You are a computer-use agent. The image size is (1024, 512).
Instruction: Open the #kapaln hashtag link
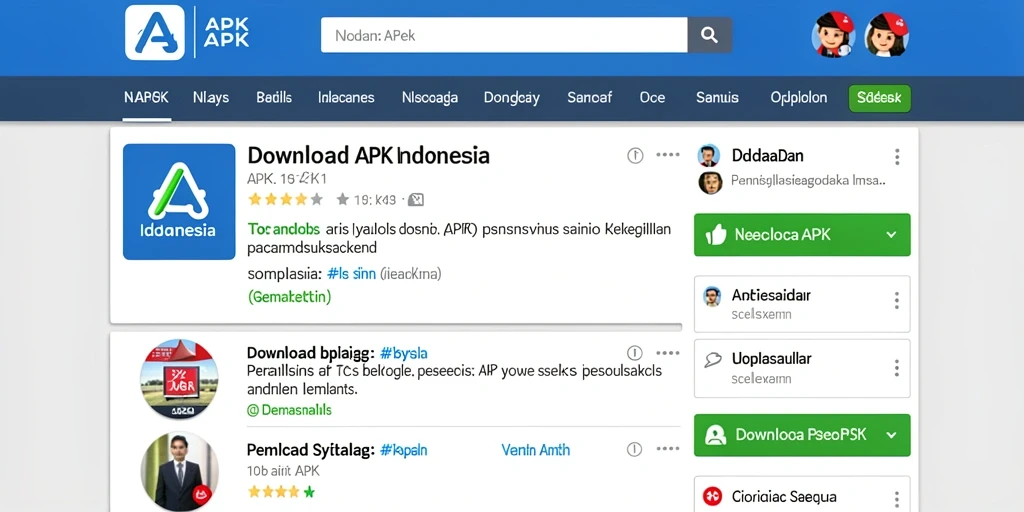pyautogui.click(x=404, y=450)
